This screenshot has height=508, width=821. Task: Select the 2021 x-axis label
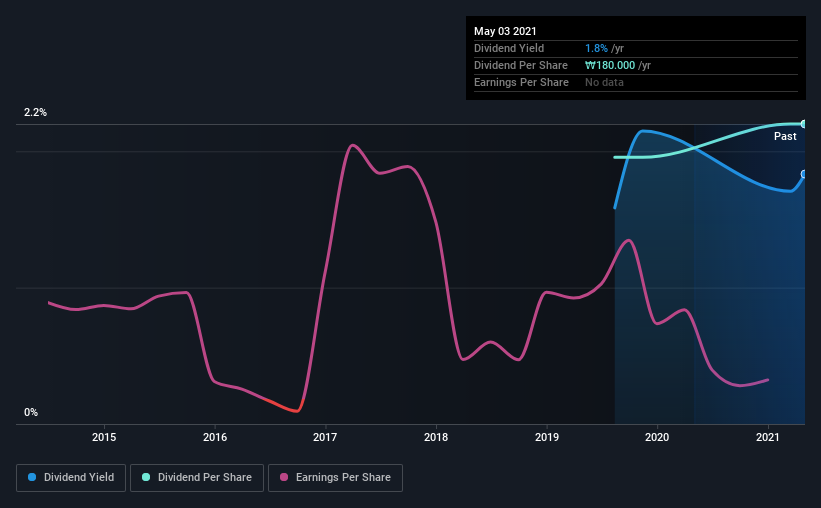click(x=768, y=437)
